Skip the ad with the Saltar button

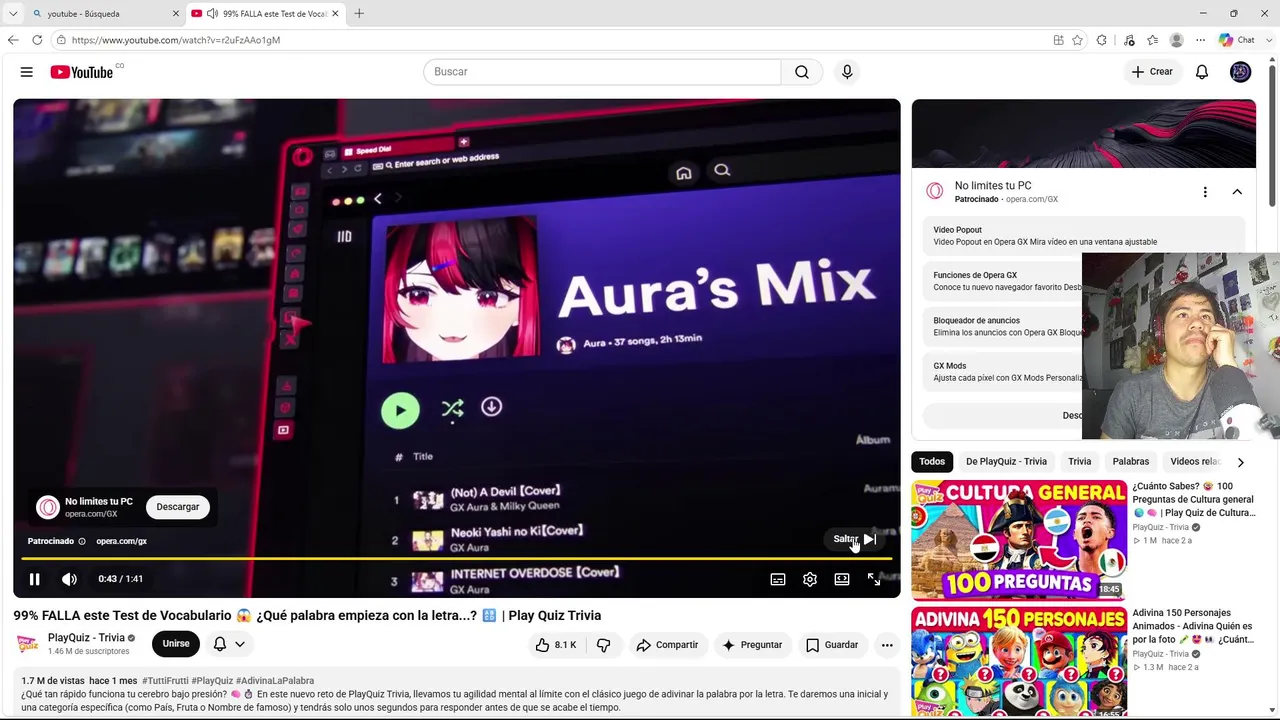(856, 539)
